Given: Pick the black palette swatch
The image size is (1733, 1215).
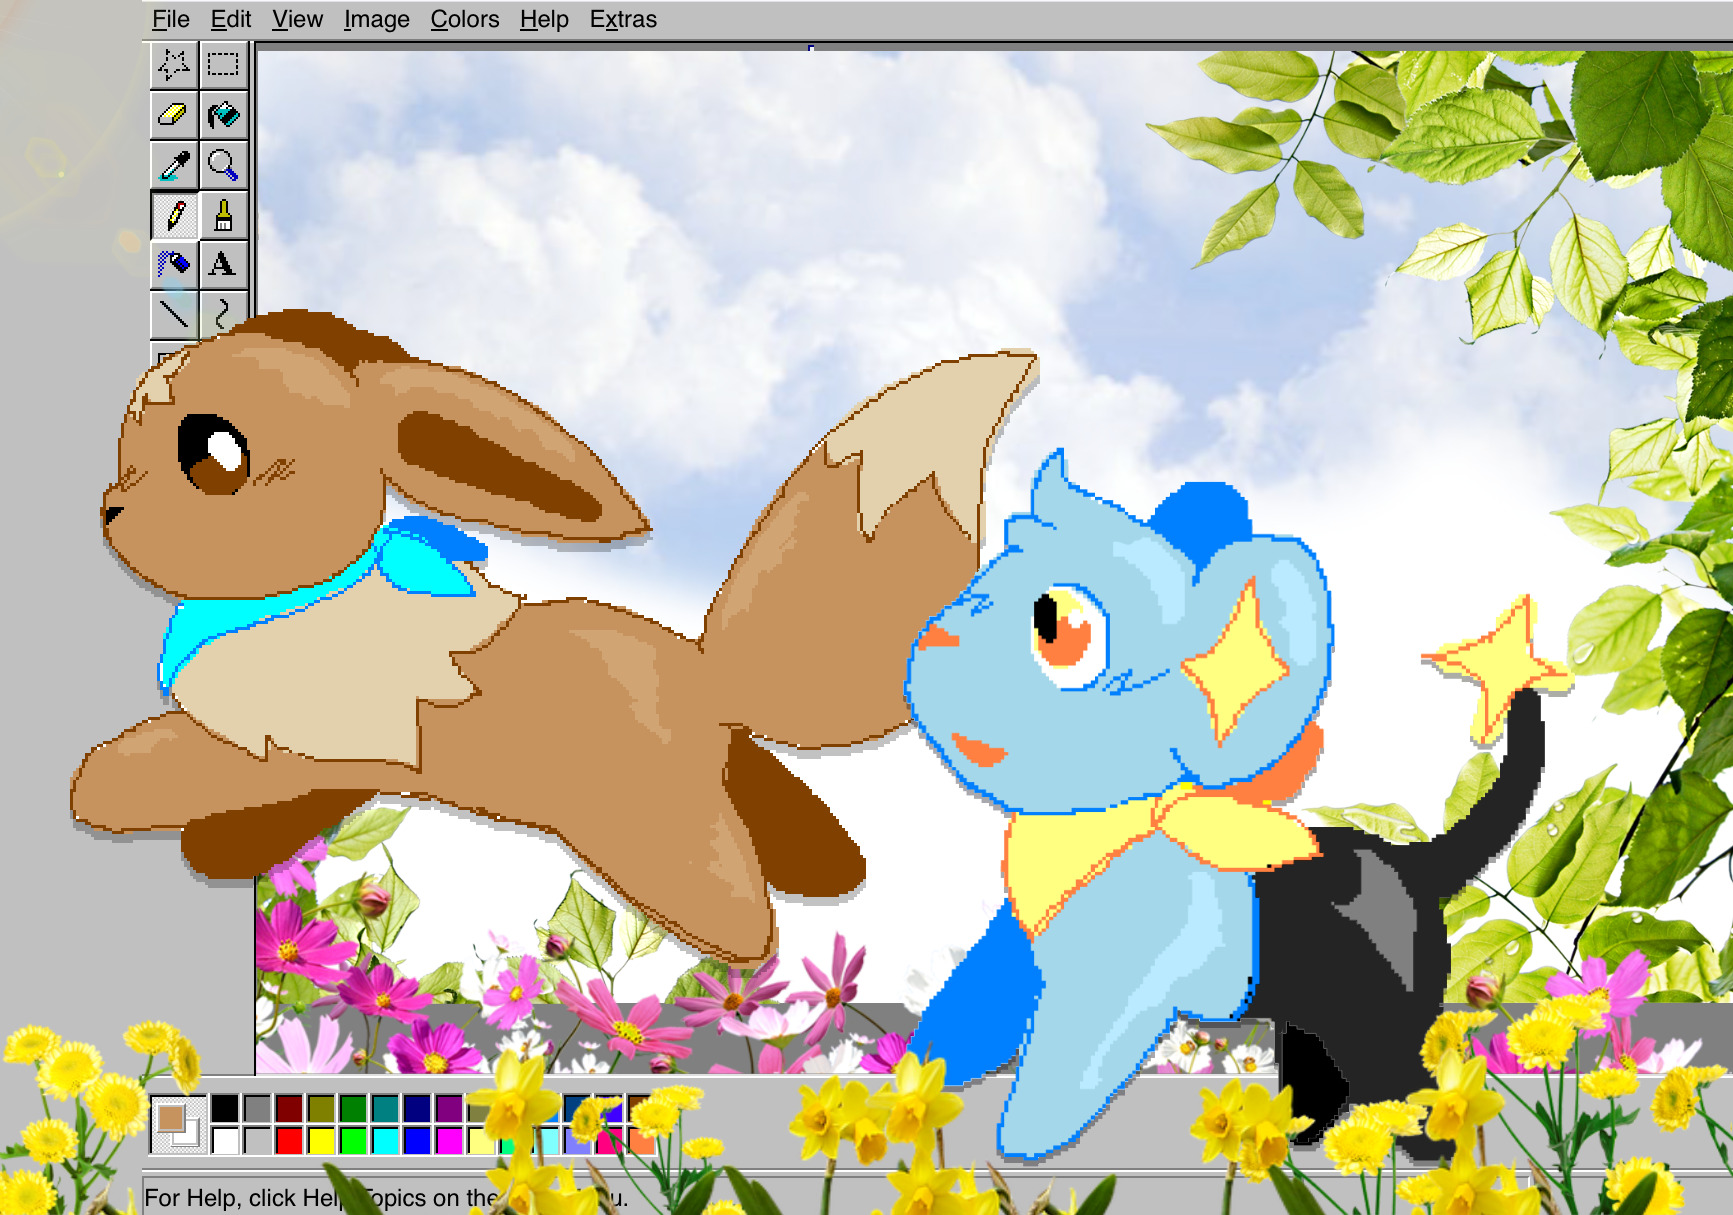Looking at the screenshot, I should click(225, 1108).
